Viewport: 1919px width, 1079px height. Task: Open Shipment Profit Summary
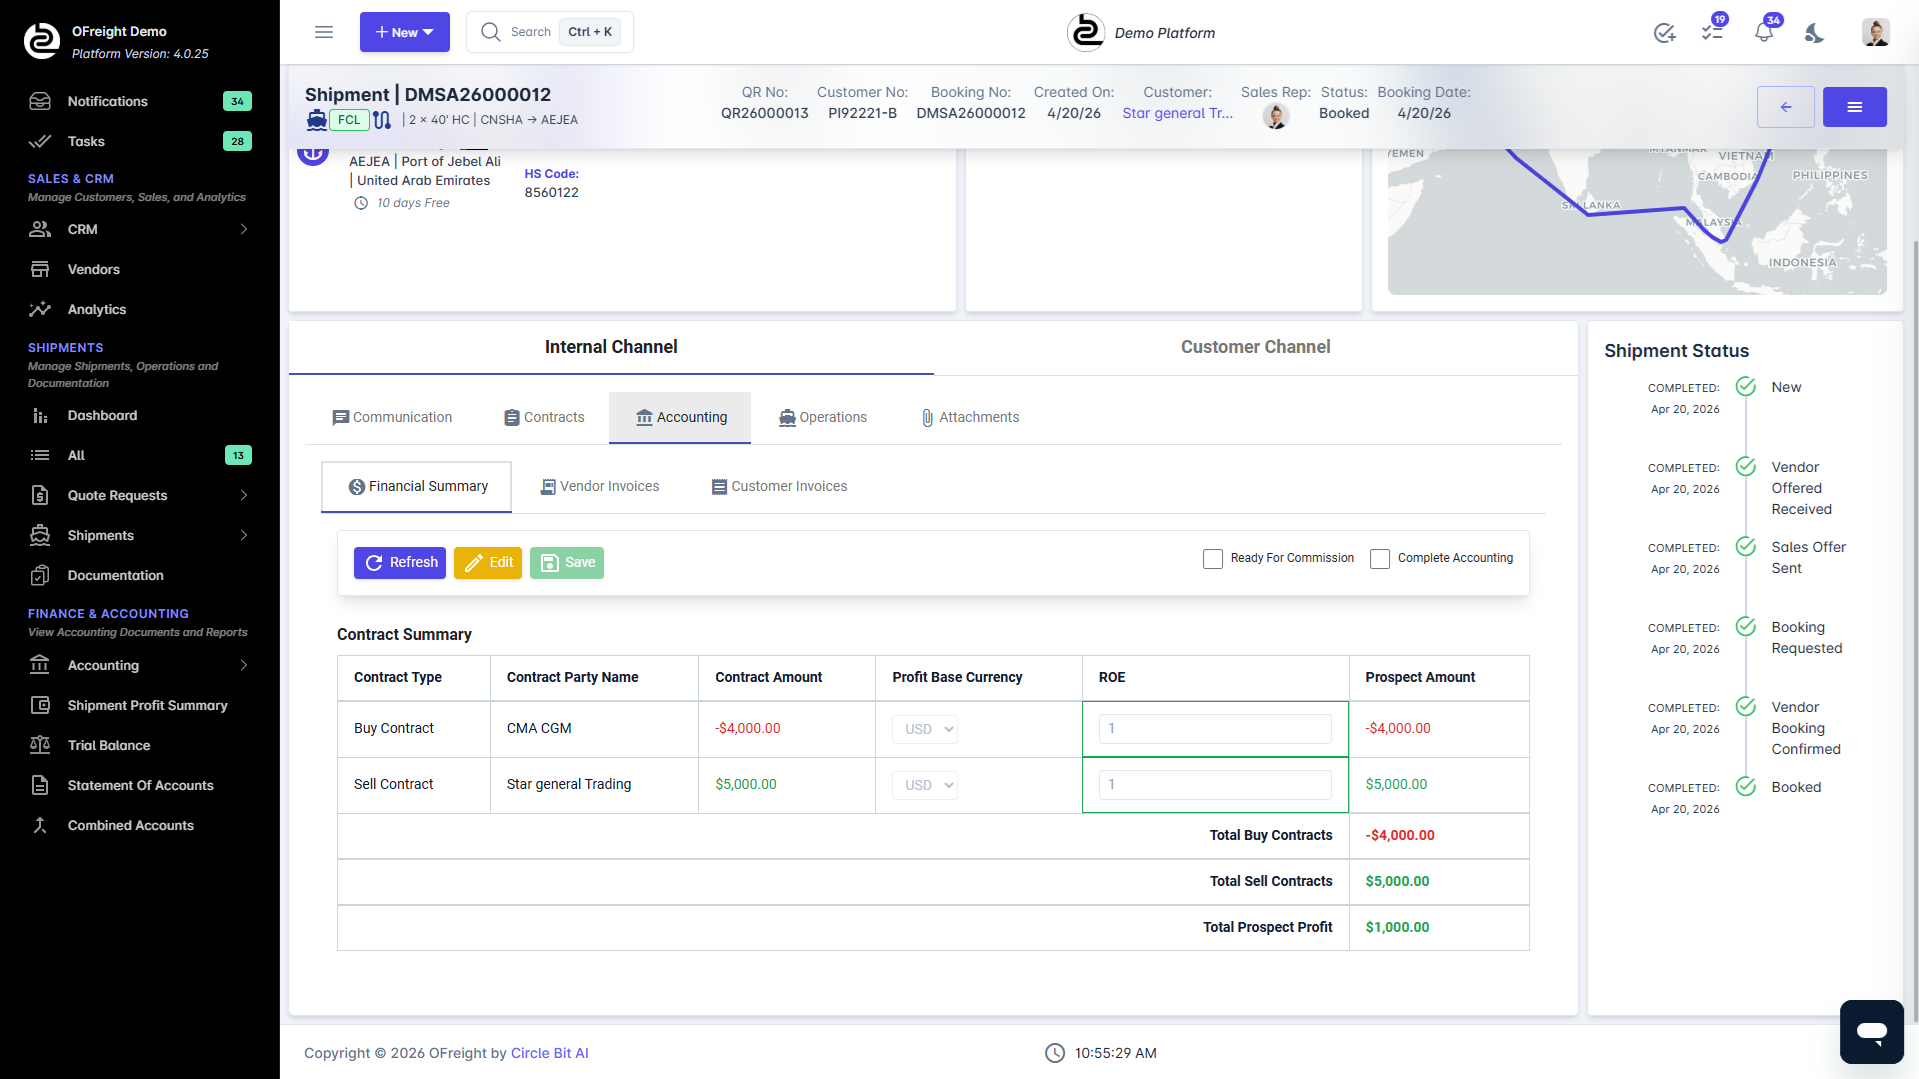tap(140, 705)
